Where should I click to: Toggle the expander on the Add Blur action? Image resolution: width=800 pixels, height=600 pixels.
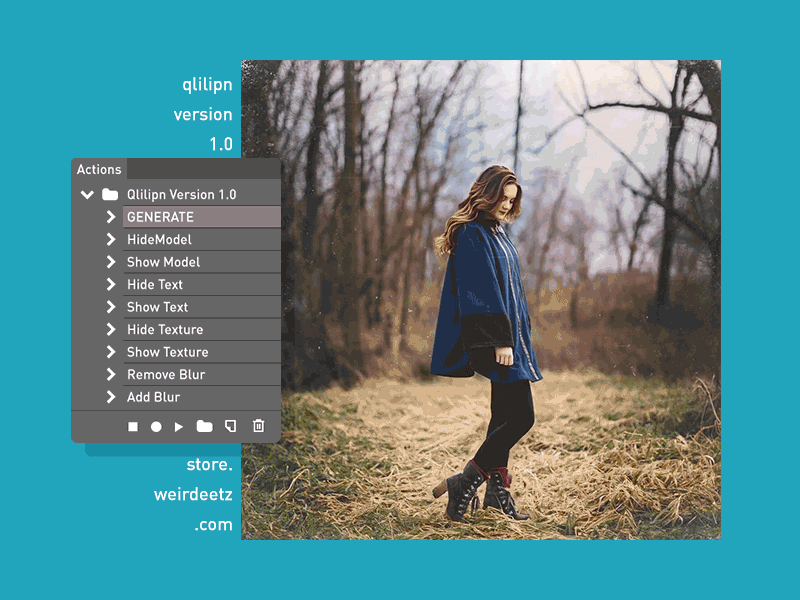(113, 397)
